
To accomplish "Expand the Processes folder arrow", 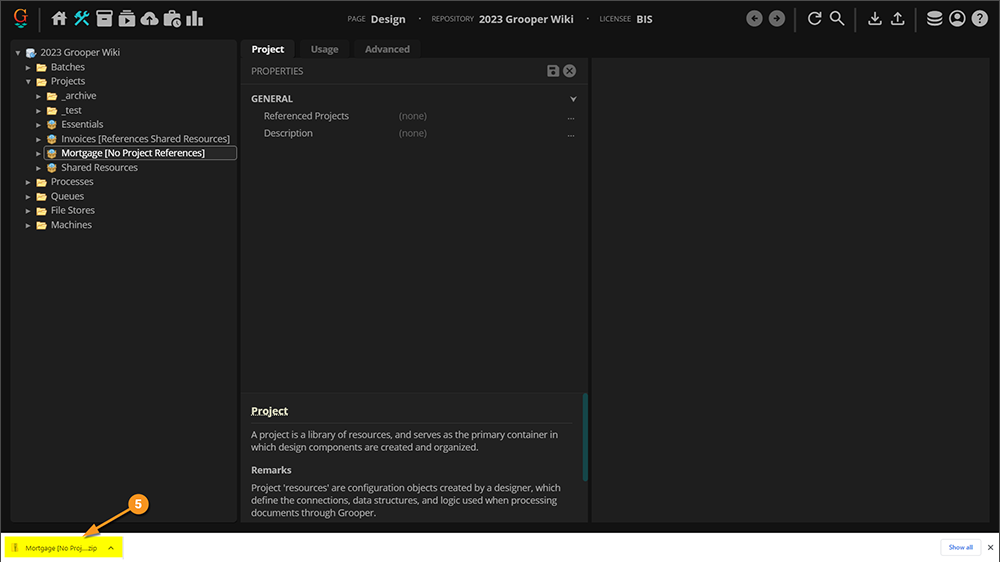I will (x=29, y=182).
